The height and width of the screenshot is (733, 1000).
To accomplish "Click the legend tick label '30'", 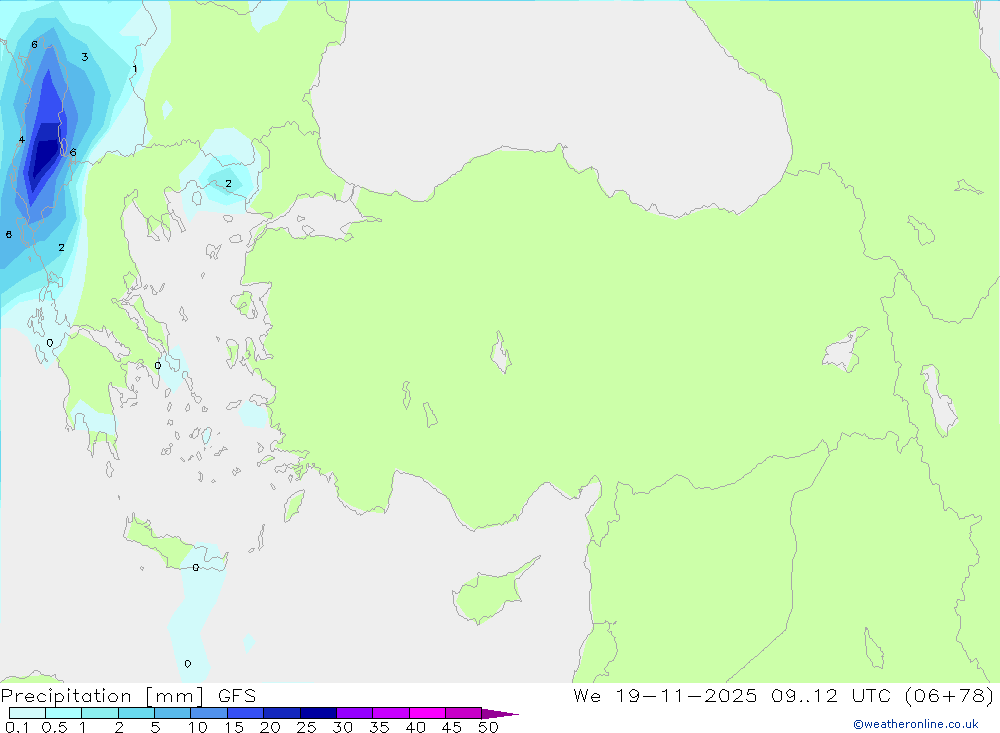I will 343,727.
